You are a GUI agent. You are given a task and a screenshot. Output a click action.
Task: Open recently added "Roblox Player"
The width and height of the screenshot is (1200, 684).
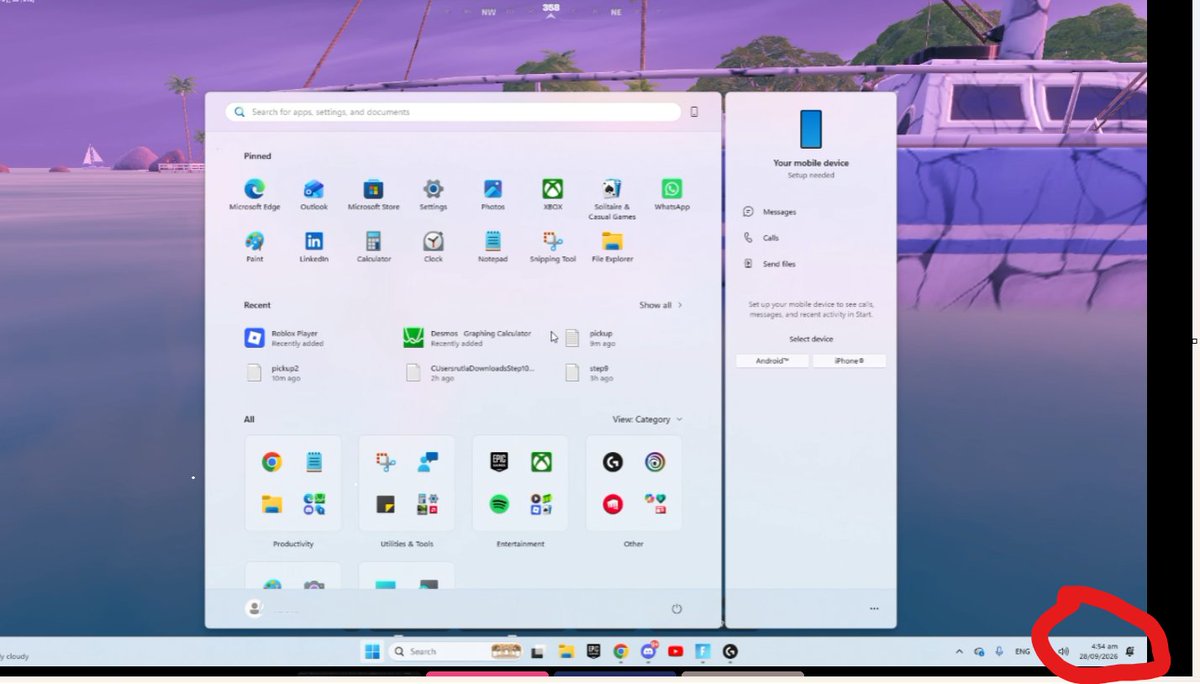282,338
